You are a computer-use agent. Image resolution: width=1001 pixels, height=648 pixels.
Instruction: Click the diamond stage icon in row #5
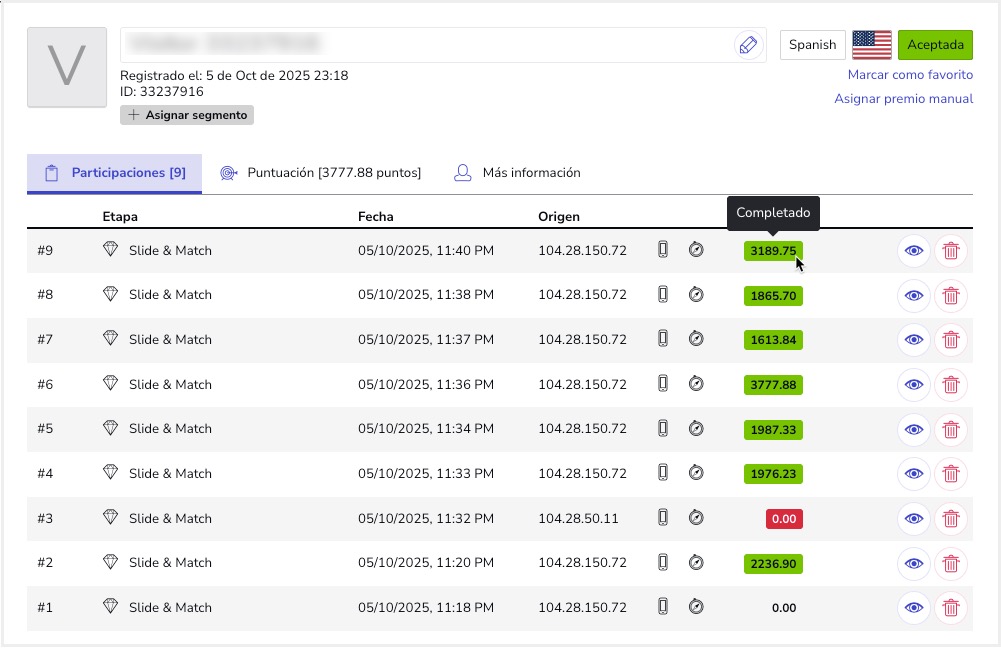tap(111, 428)
